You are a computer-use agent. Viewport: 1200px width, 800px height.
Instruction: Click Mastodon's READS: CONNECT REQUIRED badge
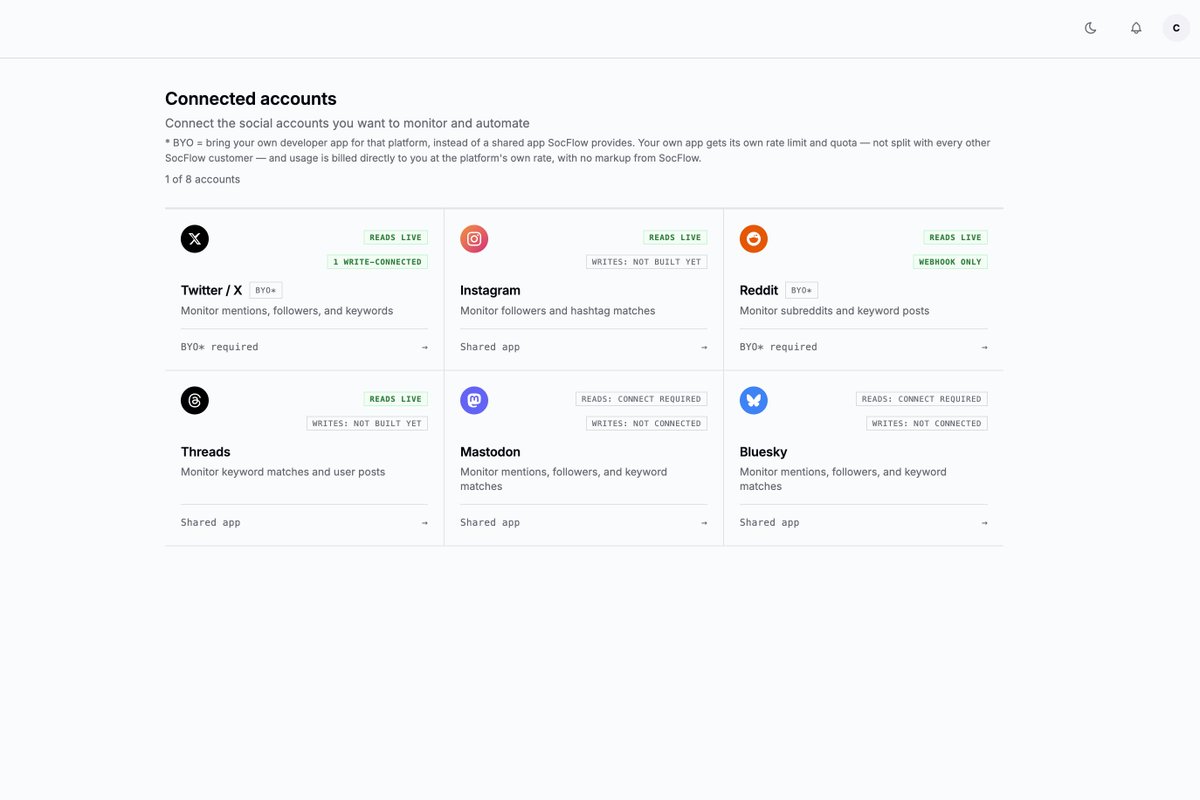pyautogui.click(x=641, y=399)
